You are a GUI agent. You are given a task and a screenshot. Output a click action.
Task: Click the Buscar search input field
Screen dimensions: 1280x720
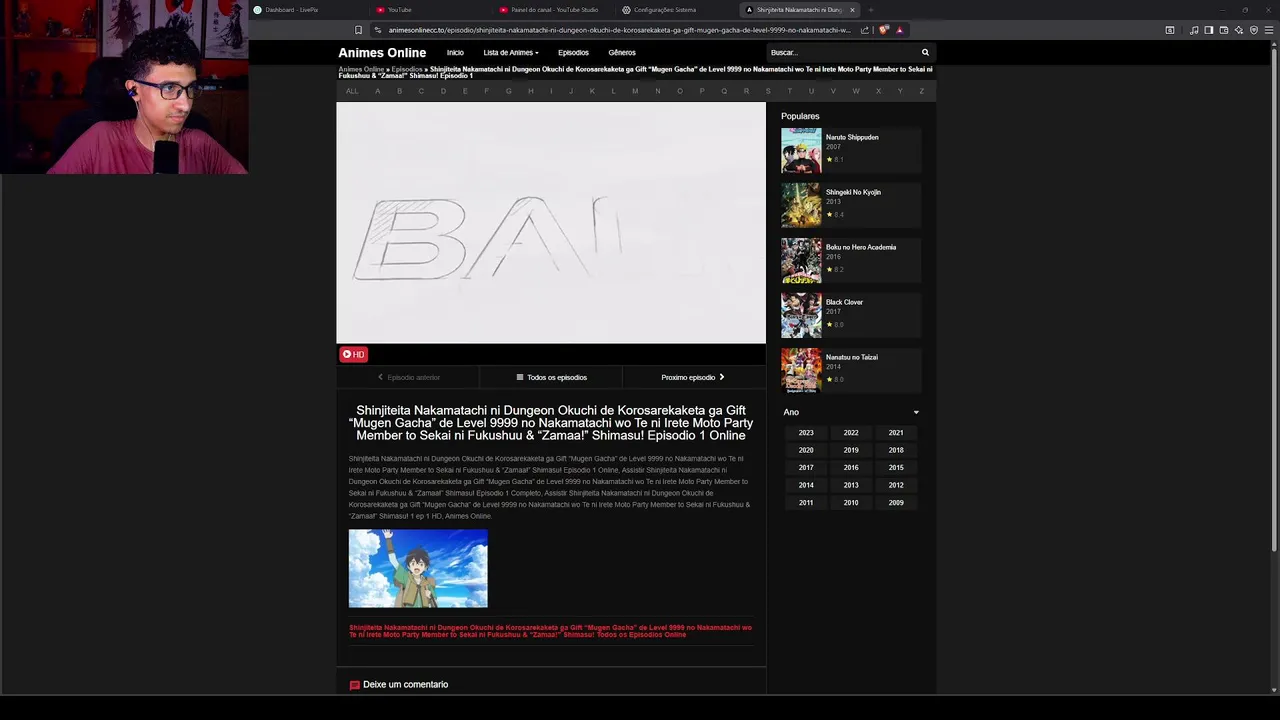(x=842, y=53)
